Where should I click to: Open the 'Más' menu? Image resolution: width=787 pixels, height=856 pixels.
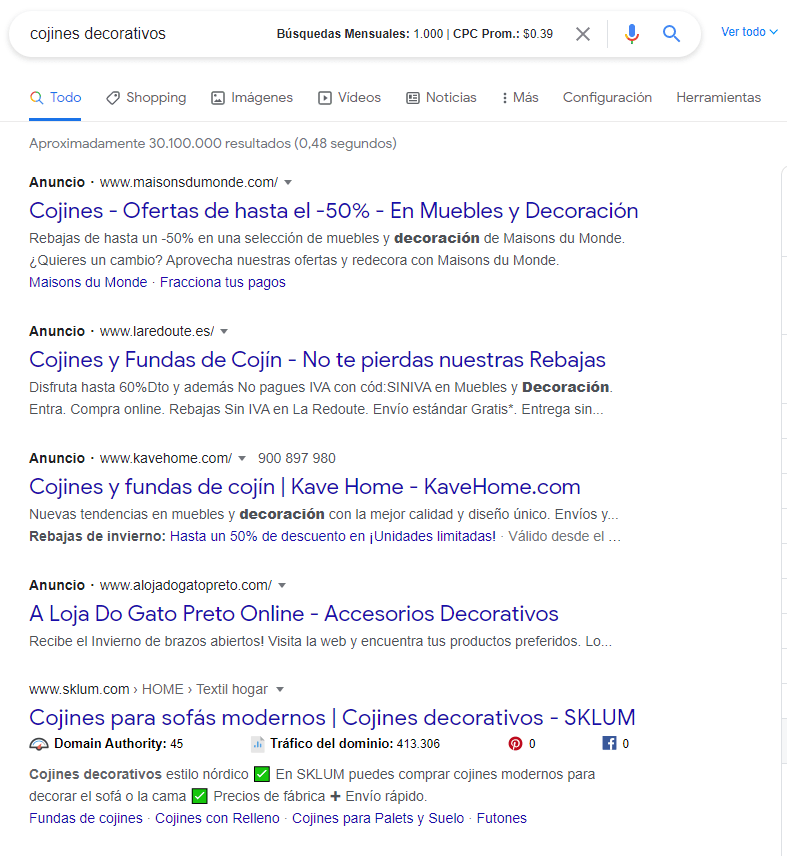tap(520, 98)
